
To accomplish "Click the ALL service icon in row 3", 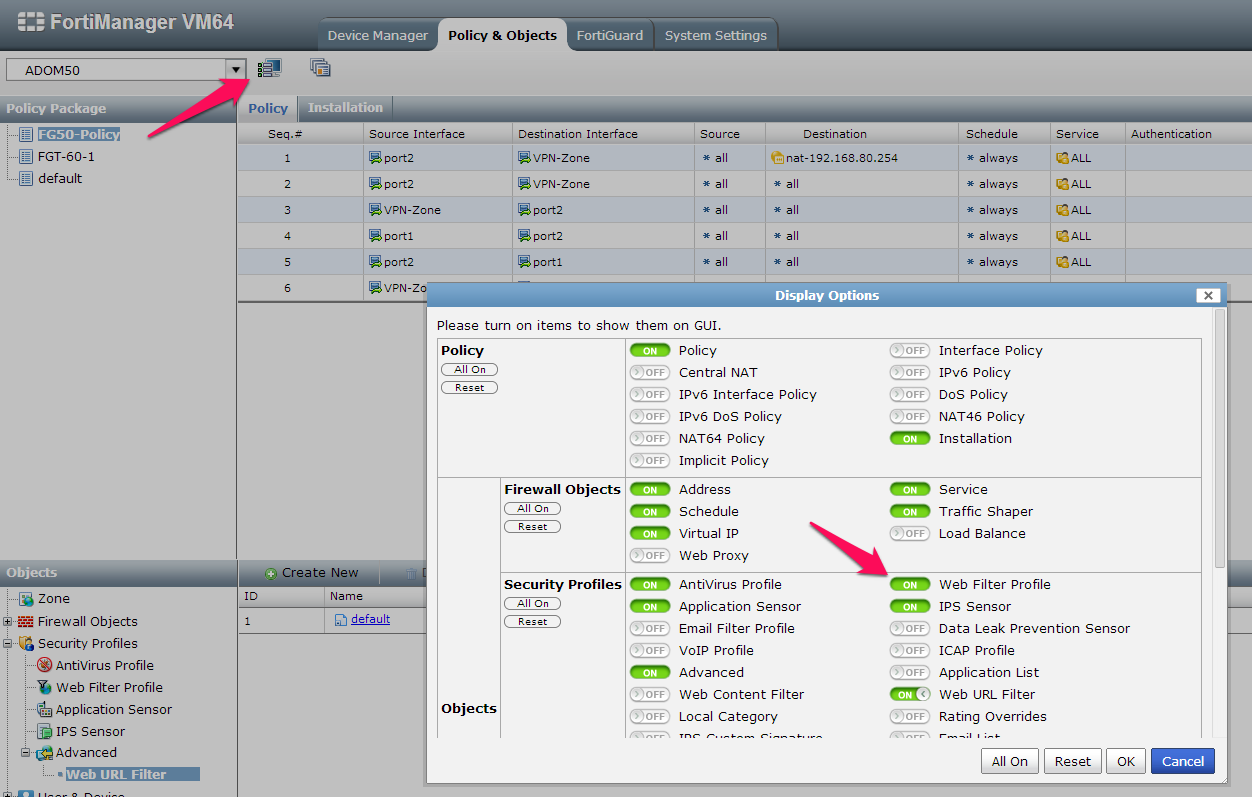I will 1063,210.
